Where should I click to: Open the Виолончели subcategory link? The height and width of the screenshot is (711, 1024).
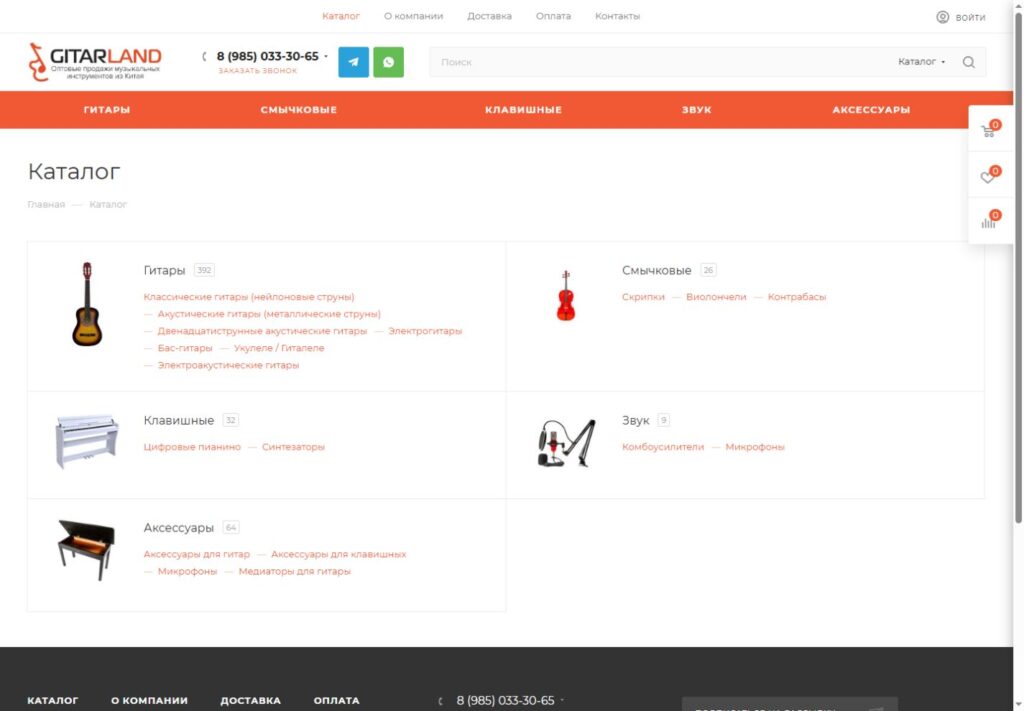coord(716,297)
